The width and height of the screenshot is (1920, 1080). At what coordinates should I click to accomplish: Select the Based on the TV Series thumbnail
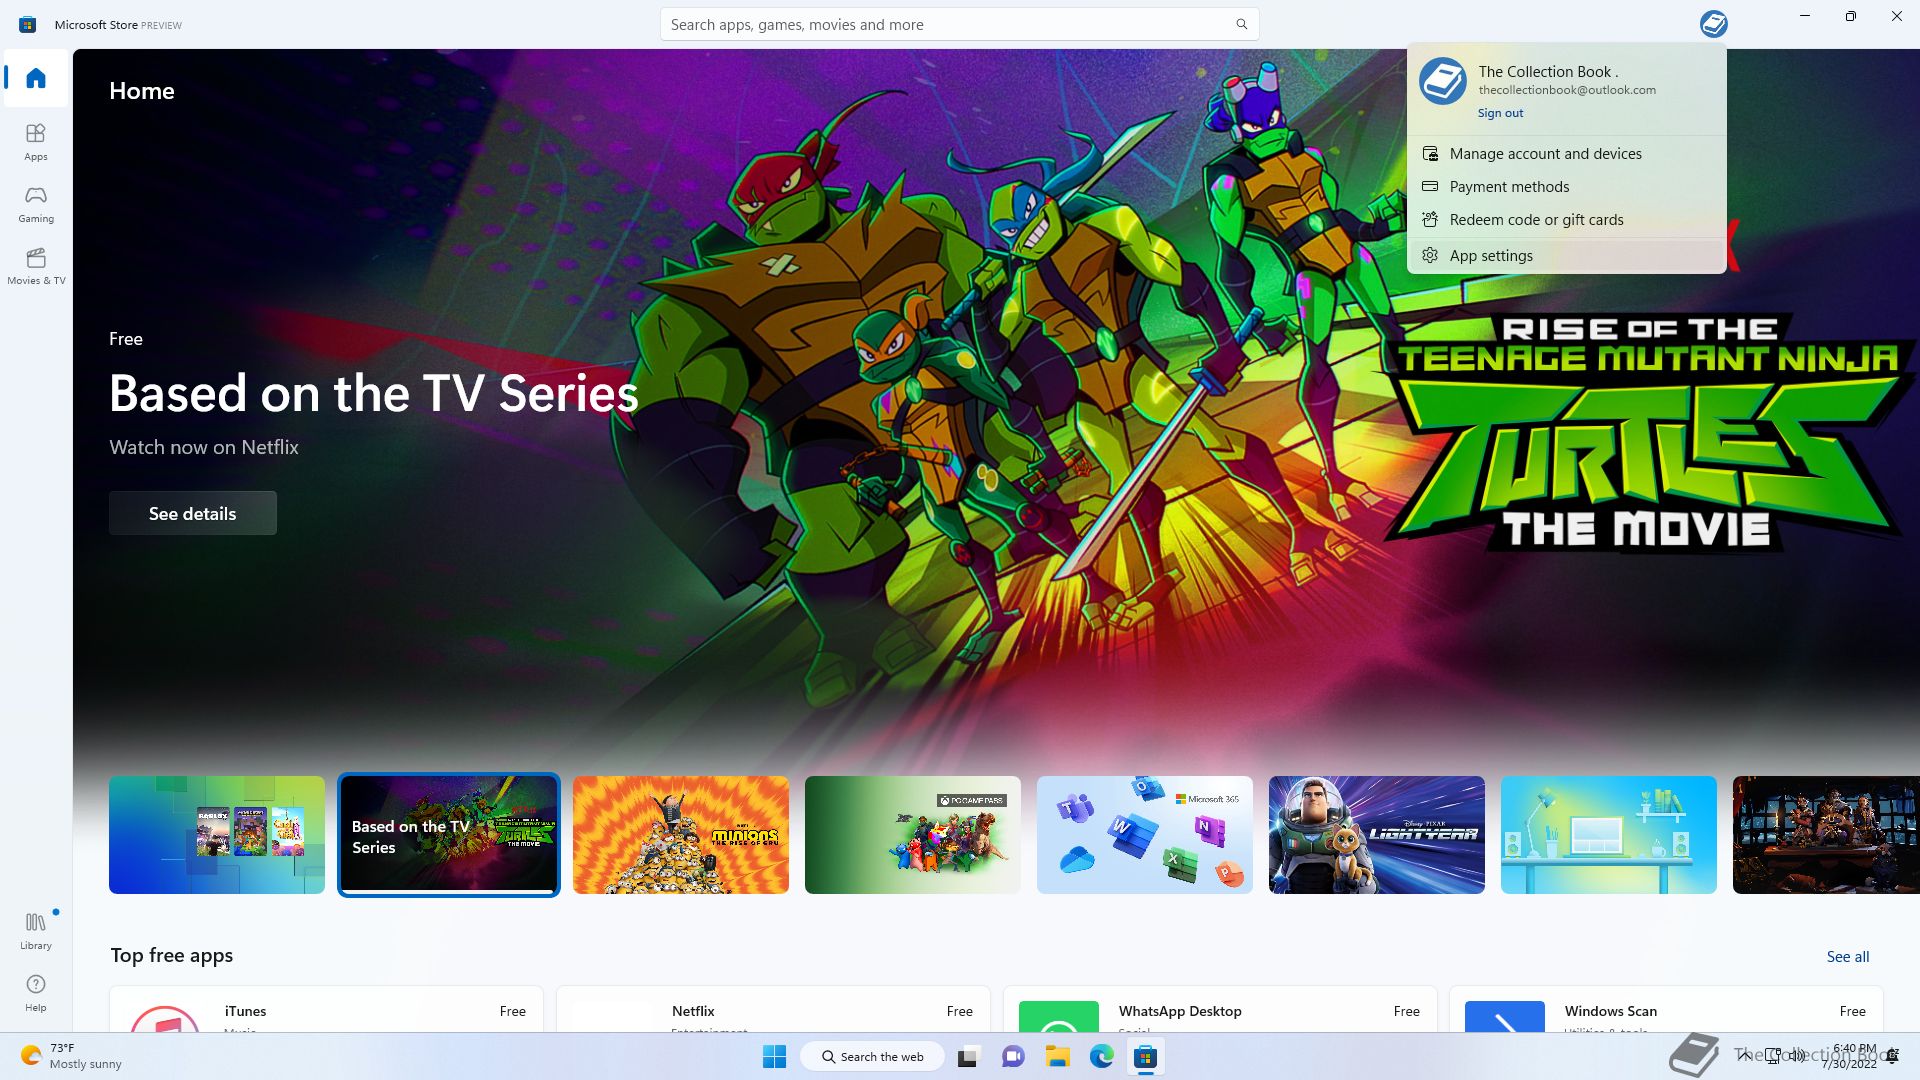click(x=449, y=835)
